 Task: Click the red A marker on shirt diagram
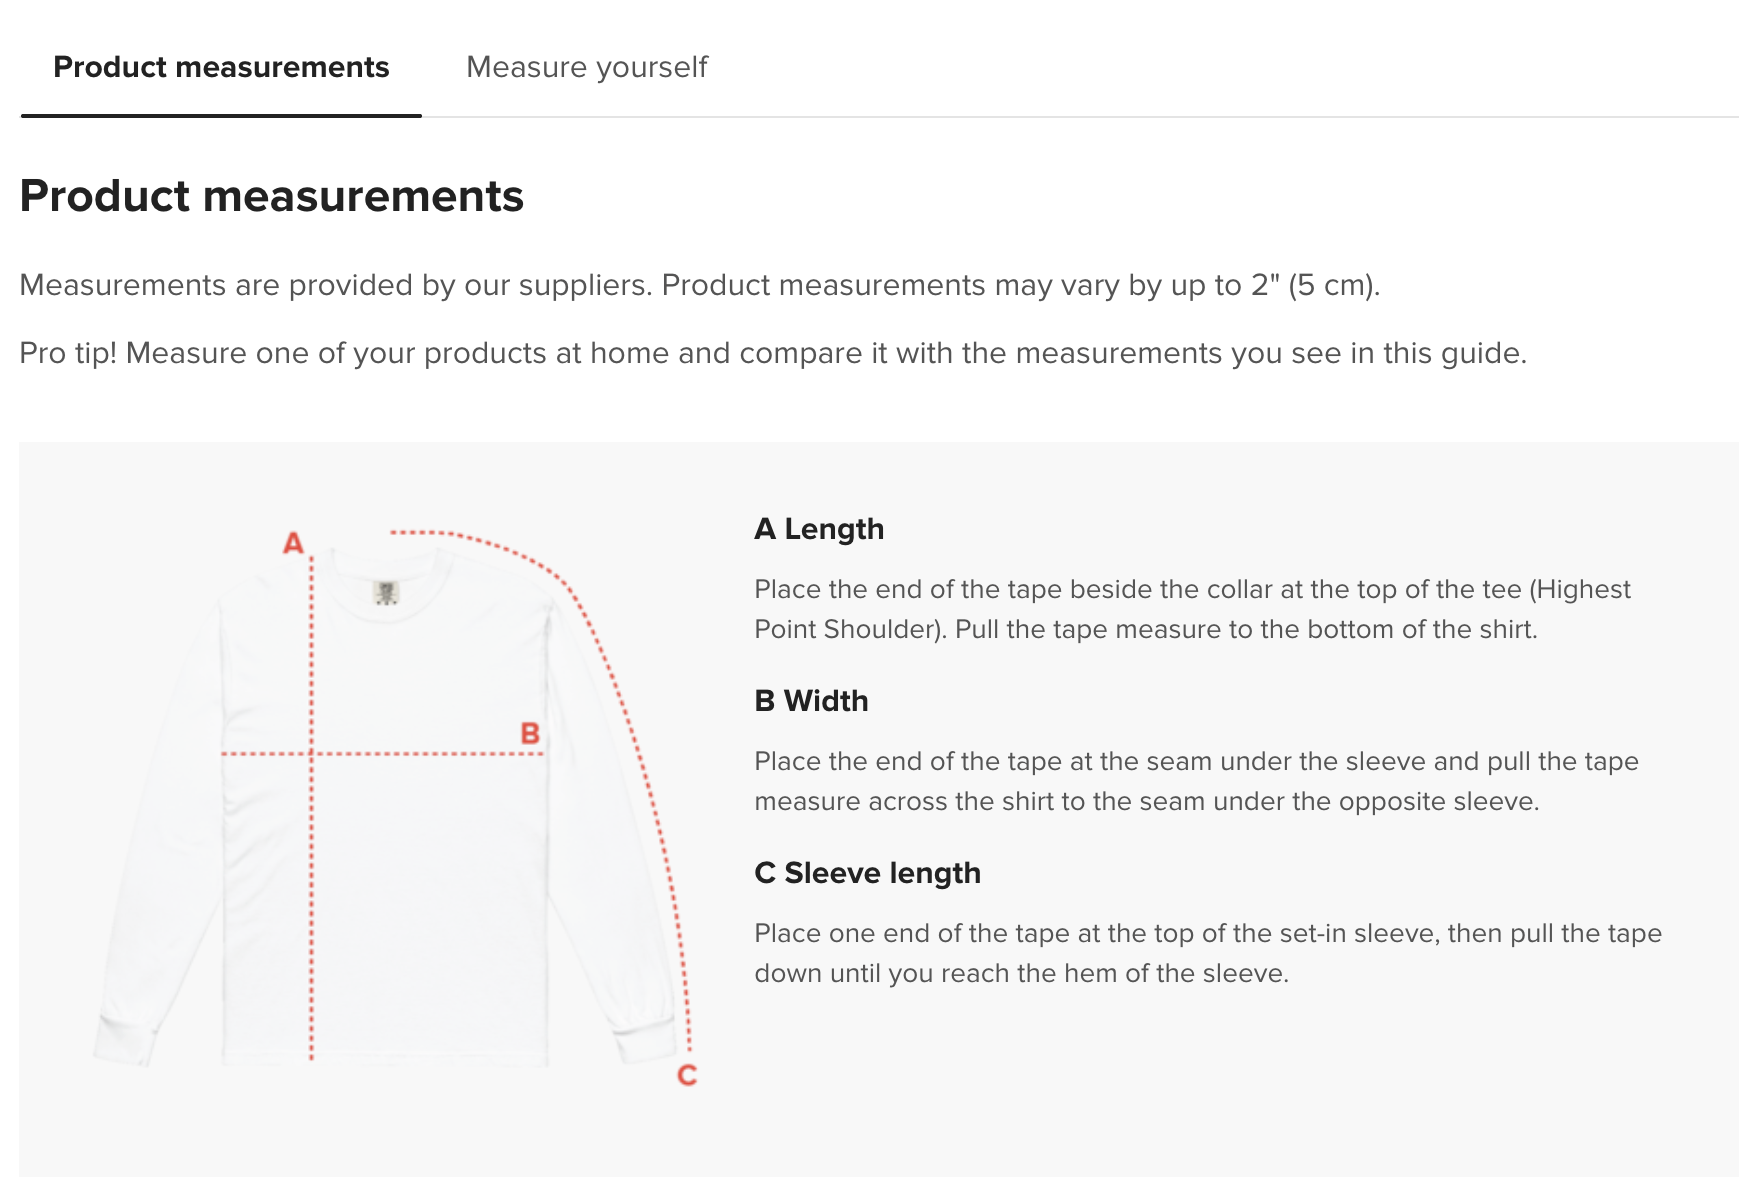(293, 543)
